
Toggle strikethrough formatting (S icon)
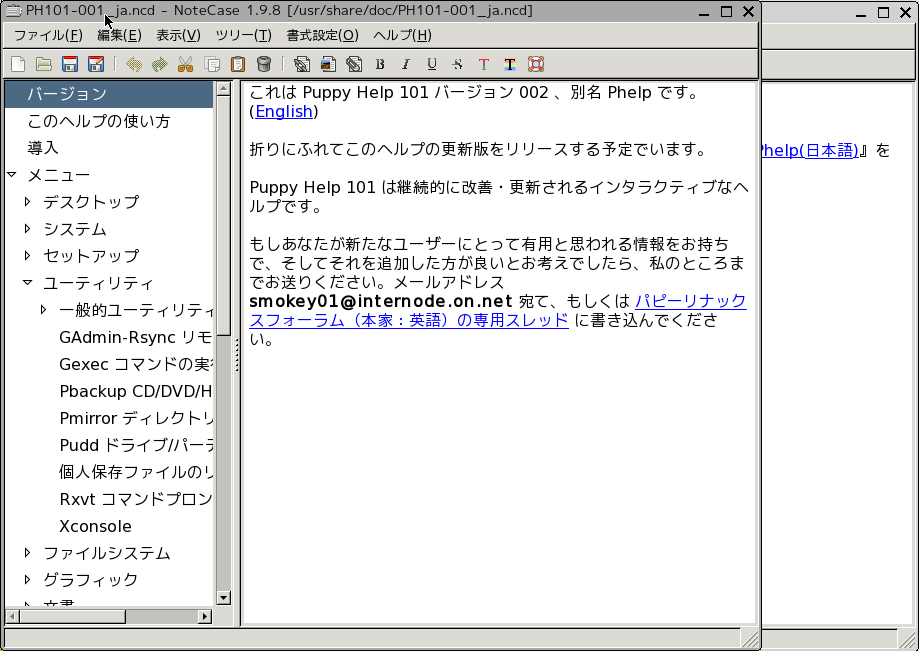(458, 64)
